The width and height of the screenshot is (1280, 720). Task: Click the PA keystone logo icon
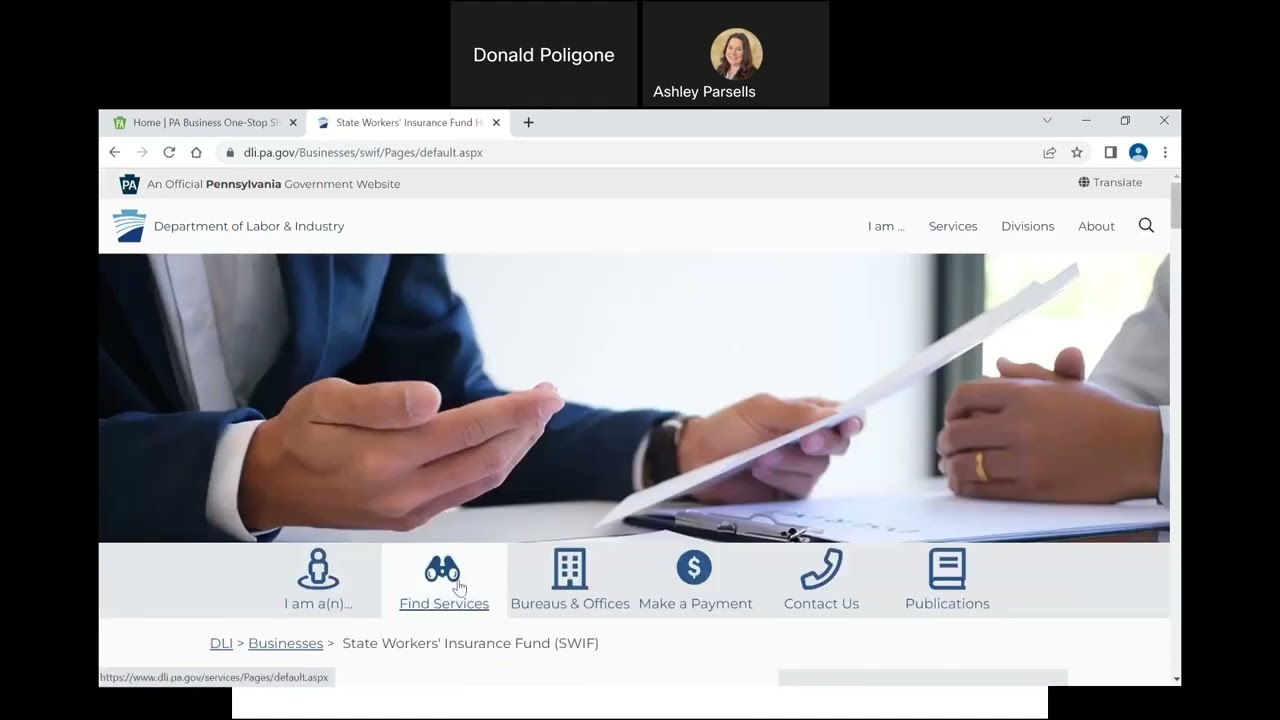(x=130, y=184)
